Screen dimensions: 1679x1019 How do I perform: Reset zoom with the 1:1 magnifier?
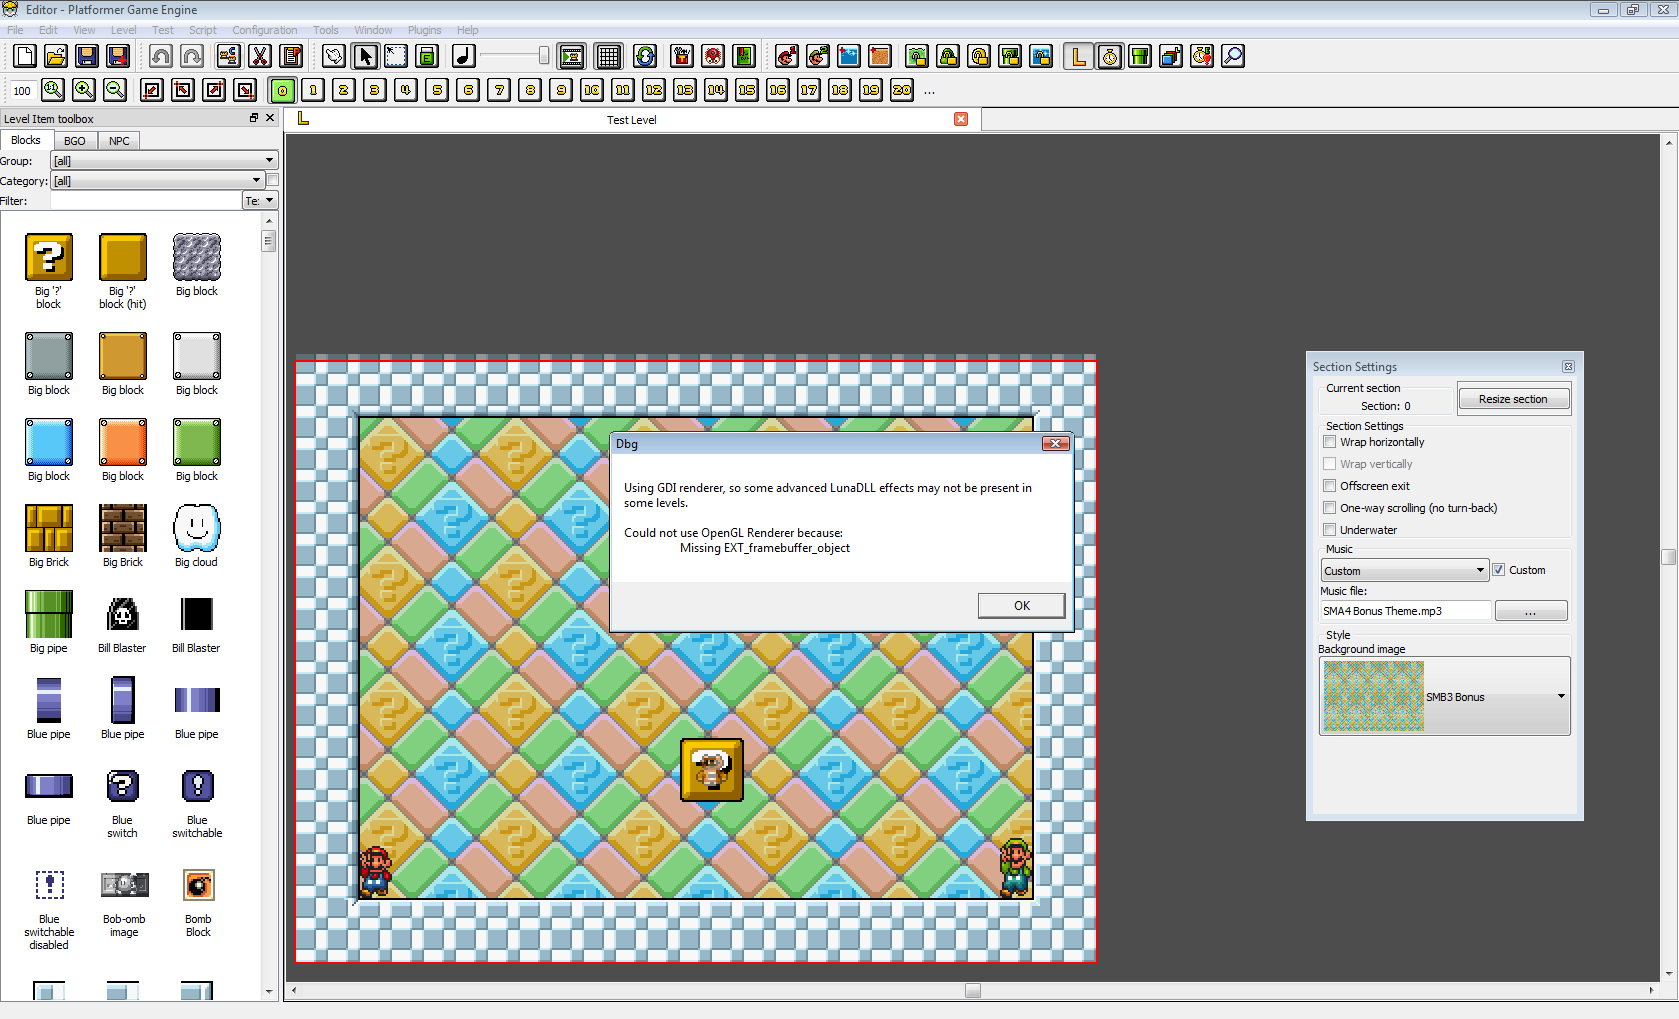[x=53, y=90]
